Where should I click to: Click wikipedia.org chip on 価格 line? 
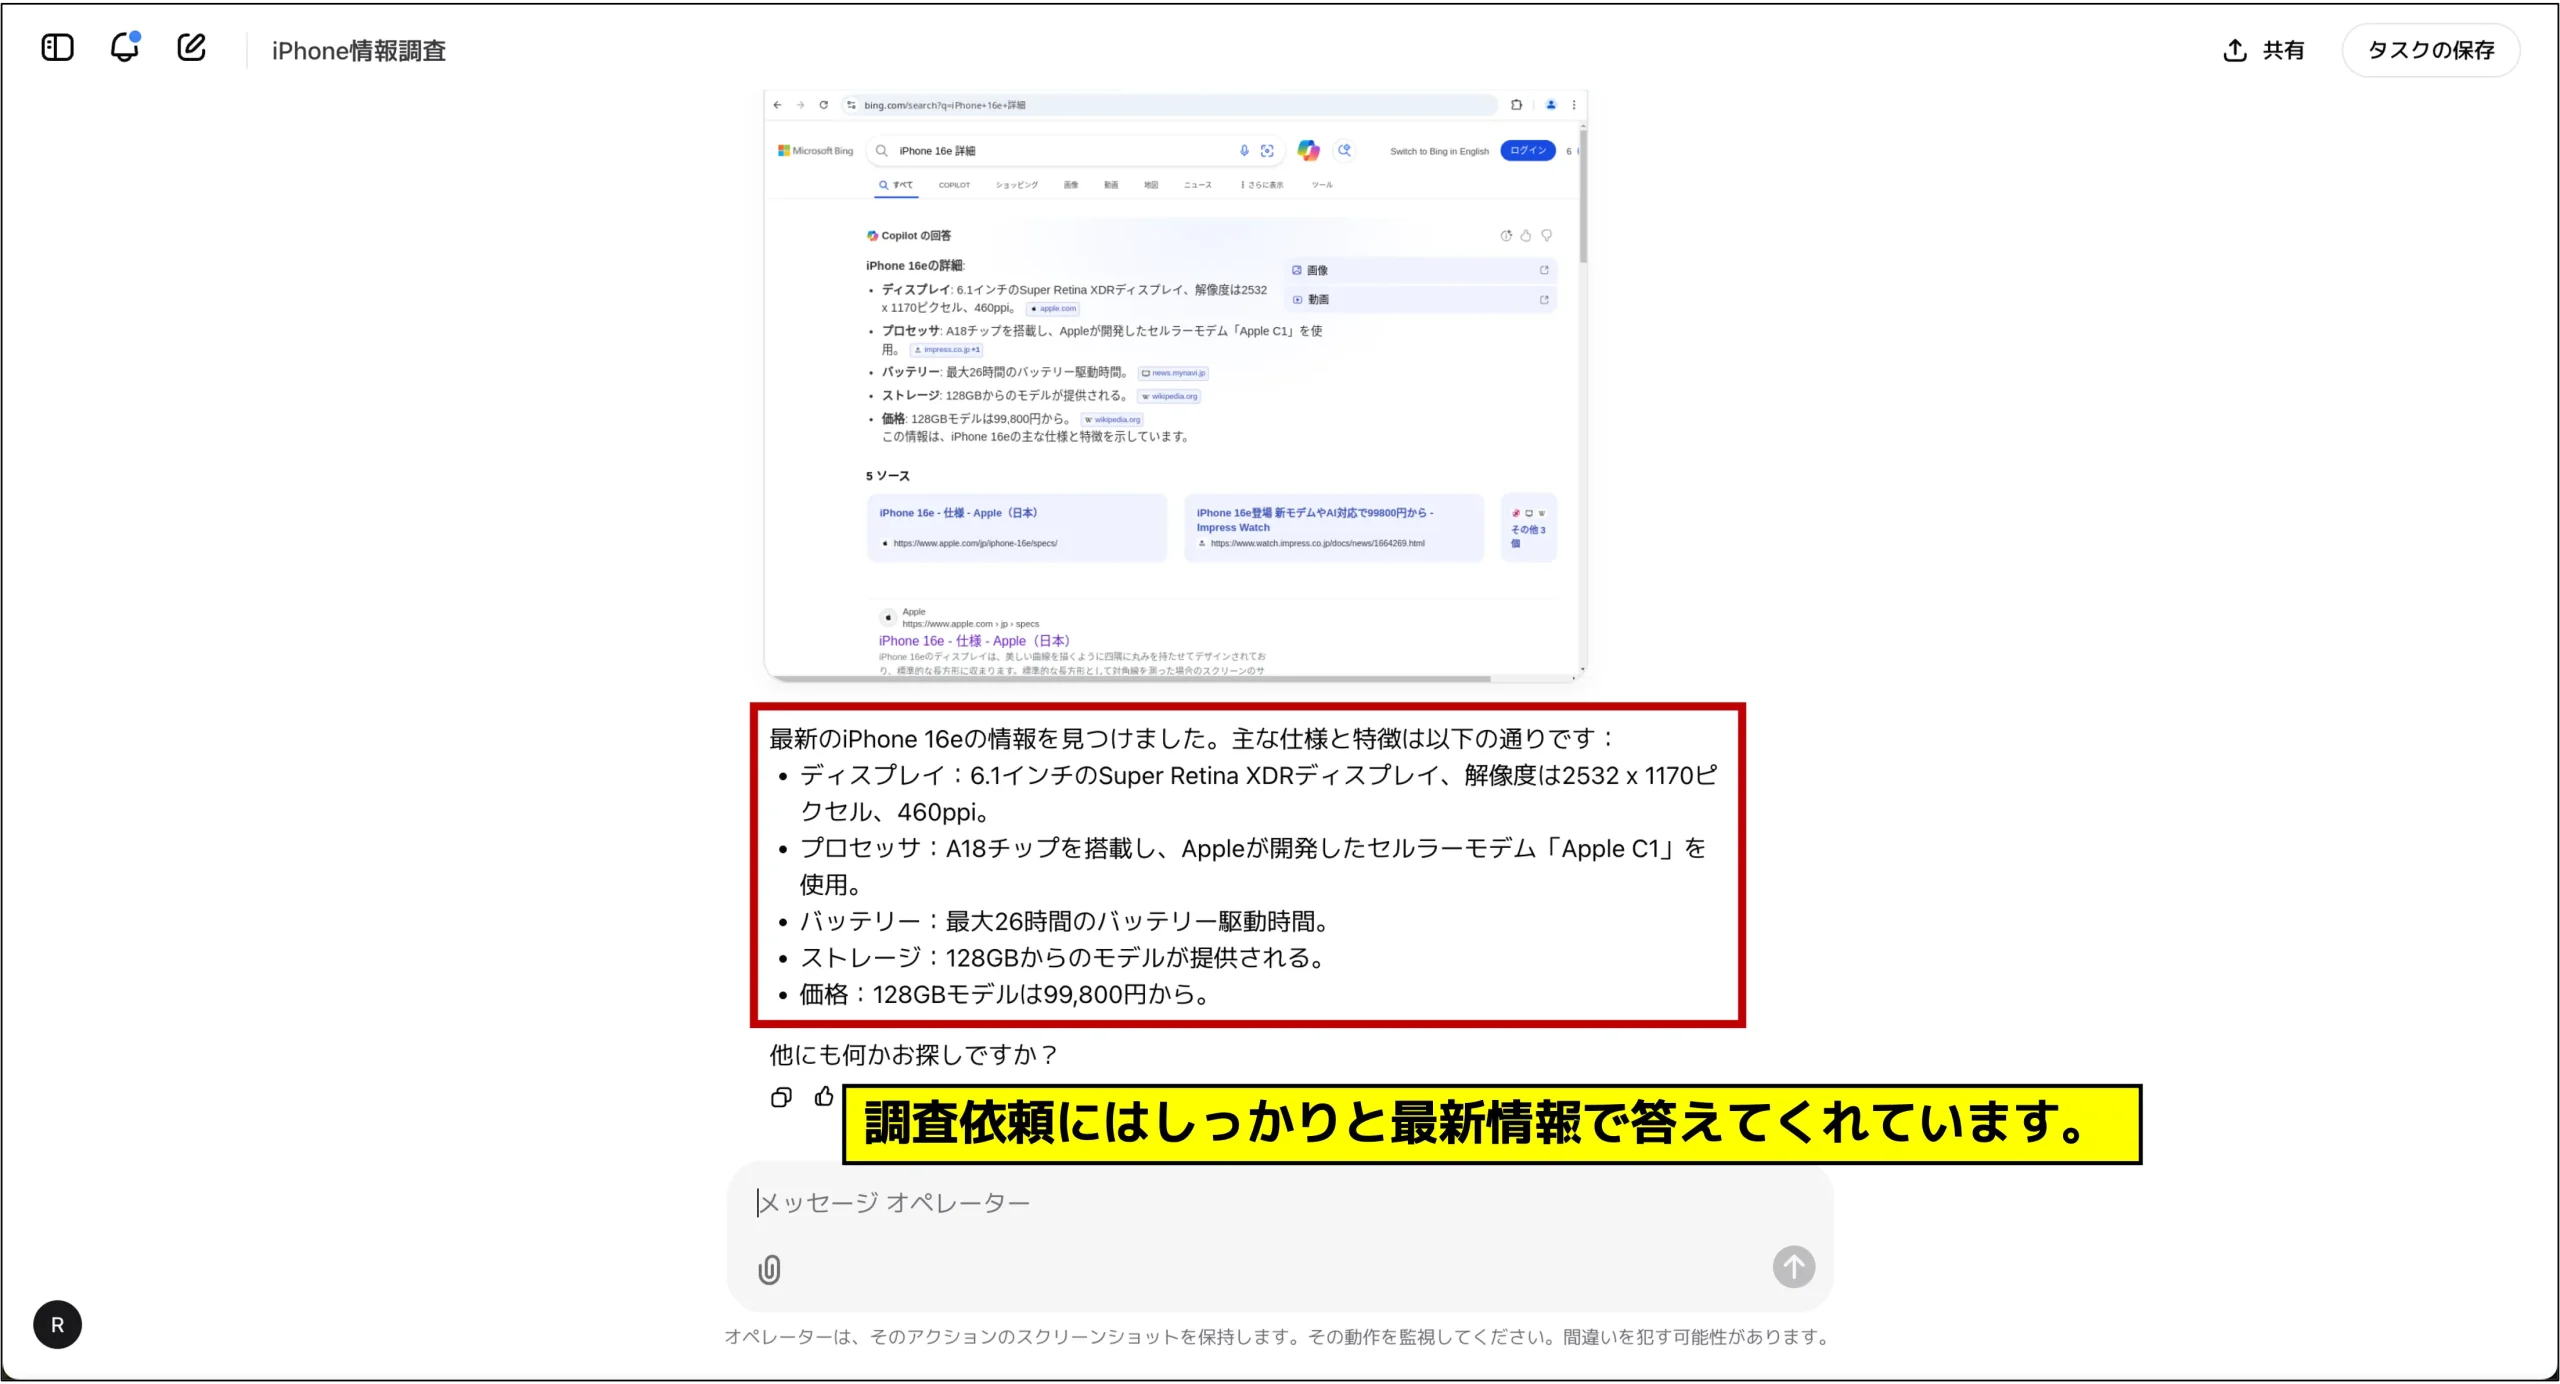[x=1112, y=420]
